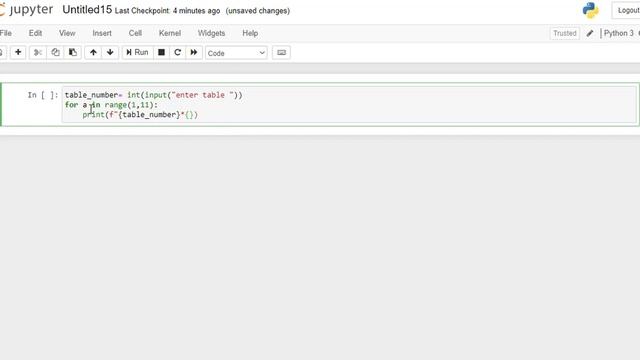Click the Python 3 kernel name
640x360 pixels.
619,33
